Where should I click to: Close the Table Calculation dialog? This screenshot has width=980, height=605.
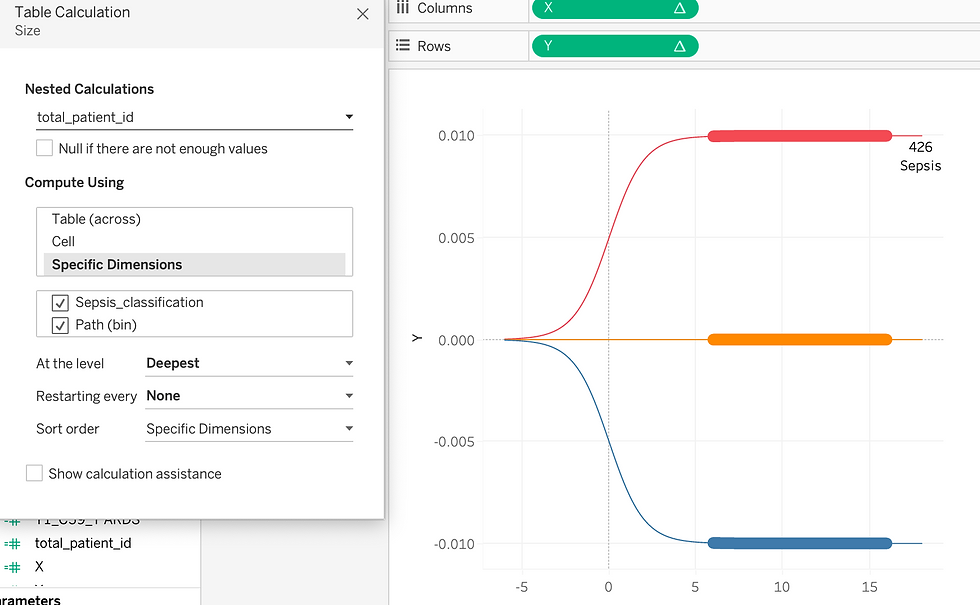tap(362, 14)
